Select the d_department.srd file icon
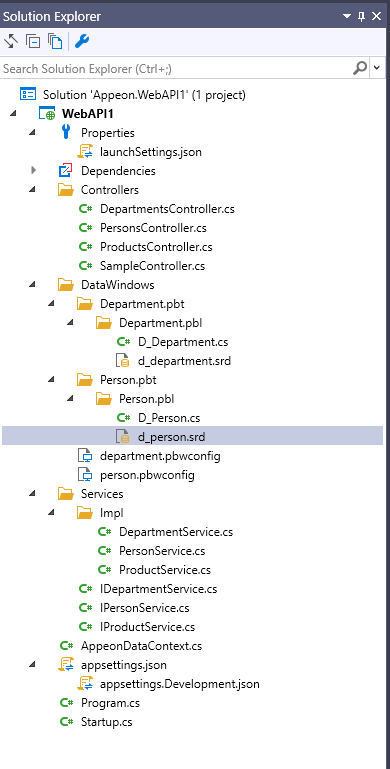Screen dimensions: 390x769 pyautogui.click(x=123, y=361)
